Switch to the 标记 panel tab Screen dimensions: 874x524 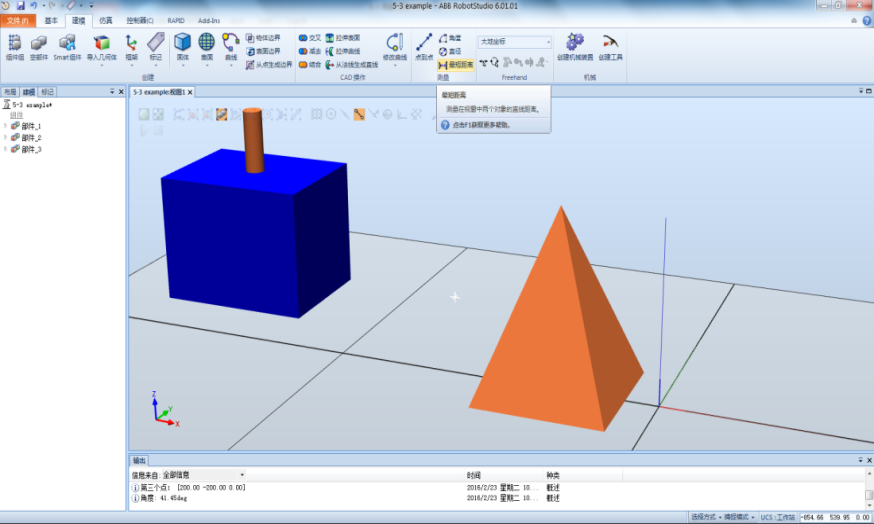click(47, 92)
